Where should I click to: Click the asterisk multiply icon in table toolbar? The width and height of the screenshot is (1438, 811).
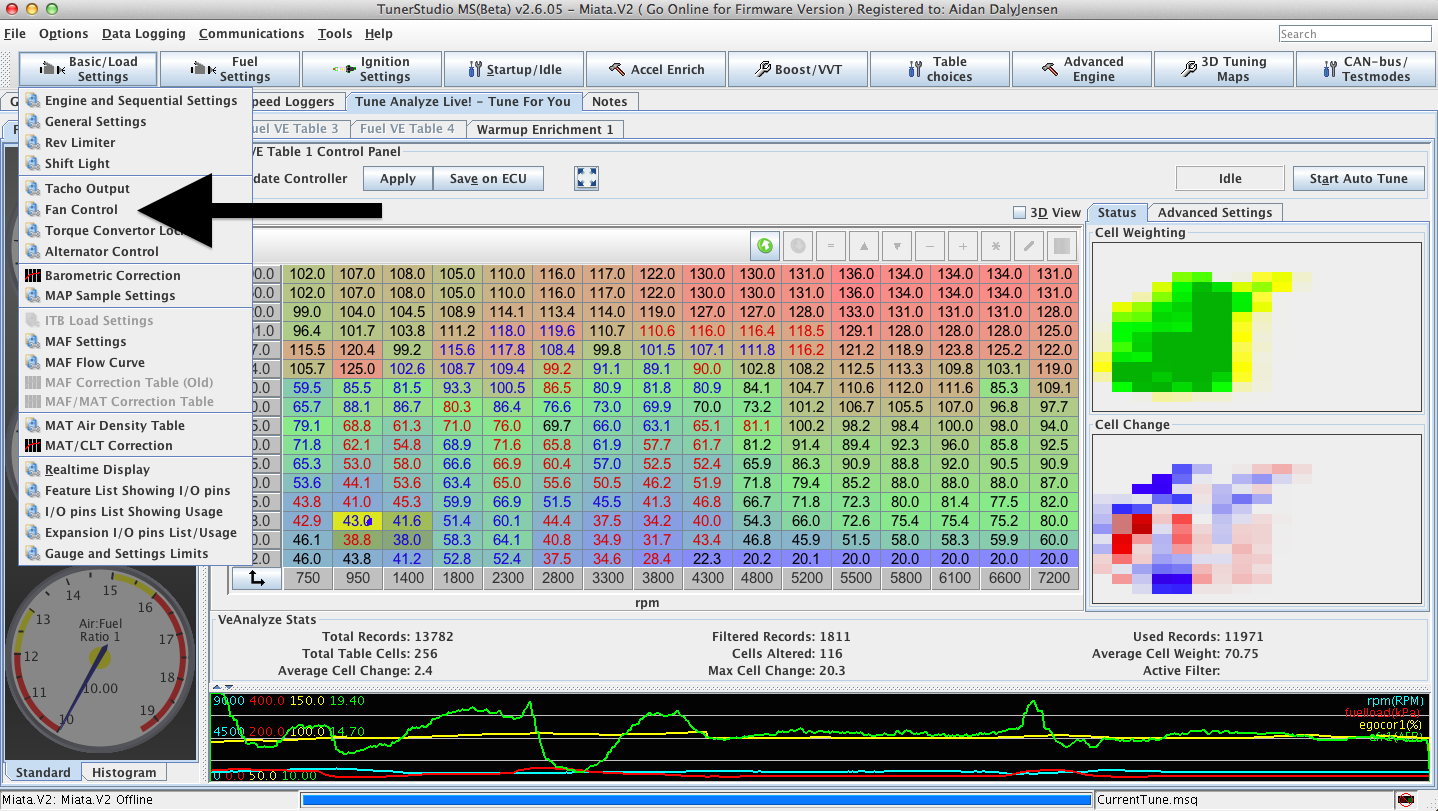point(996,246)
